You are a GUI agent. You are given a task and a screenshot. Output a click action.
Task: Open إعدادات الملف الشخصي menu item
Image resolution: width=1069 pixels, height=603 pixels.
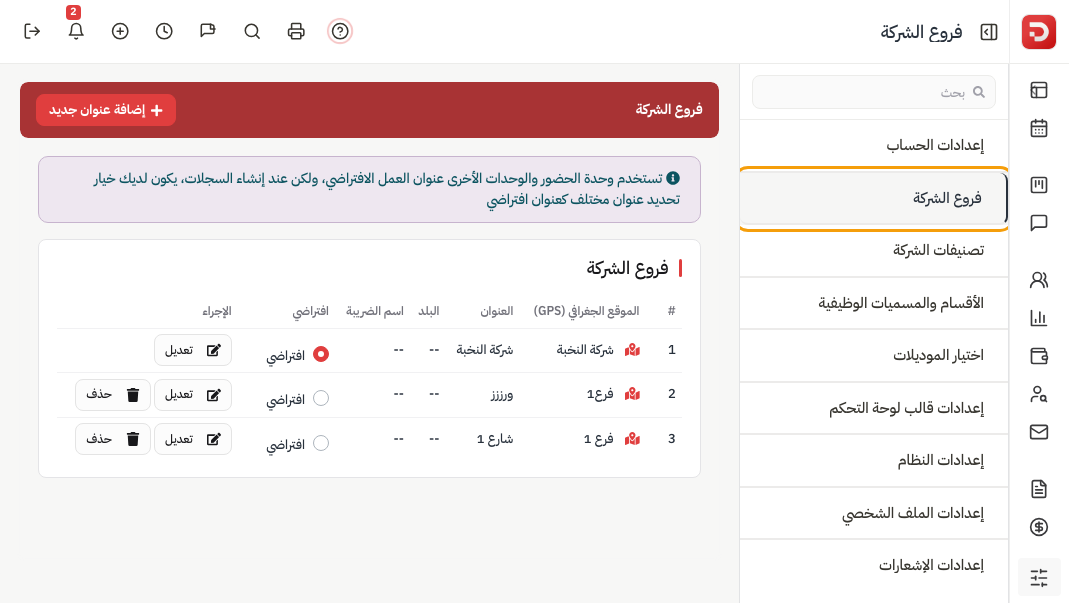[x=873, y=513]
